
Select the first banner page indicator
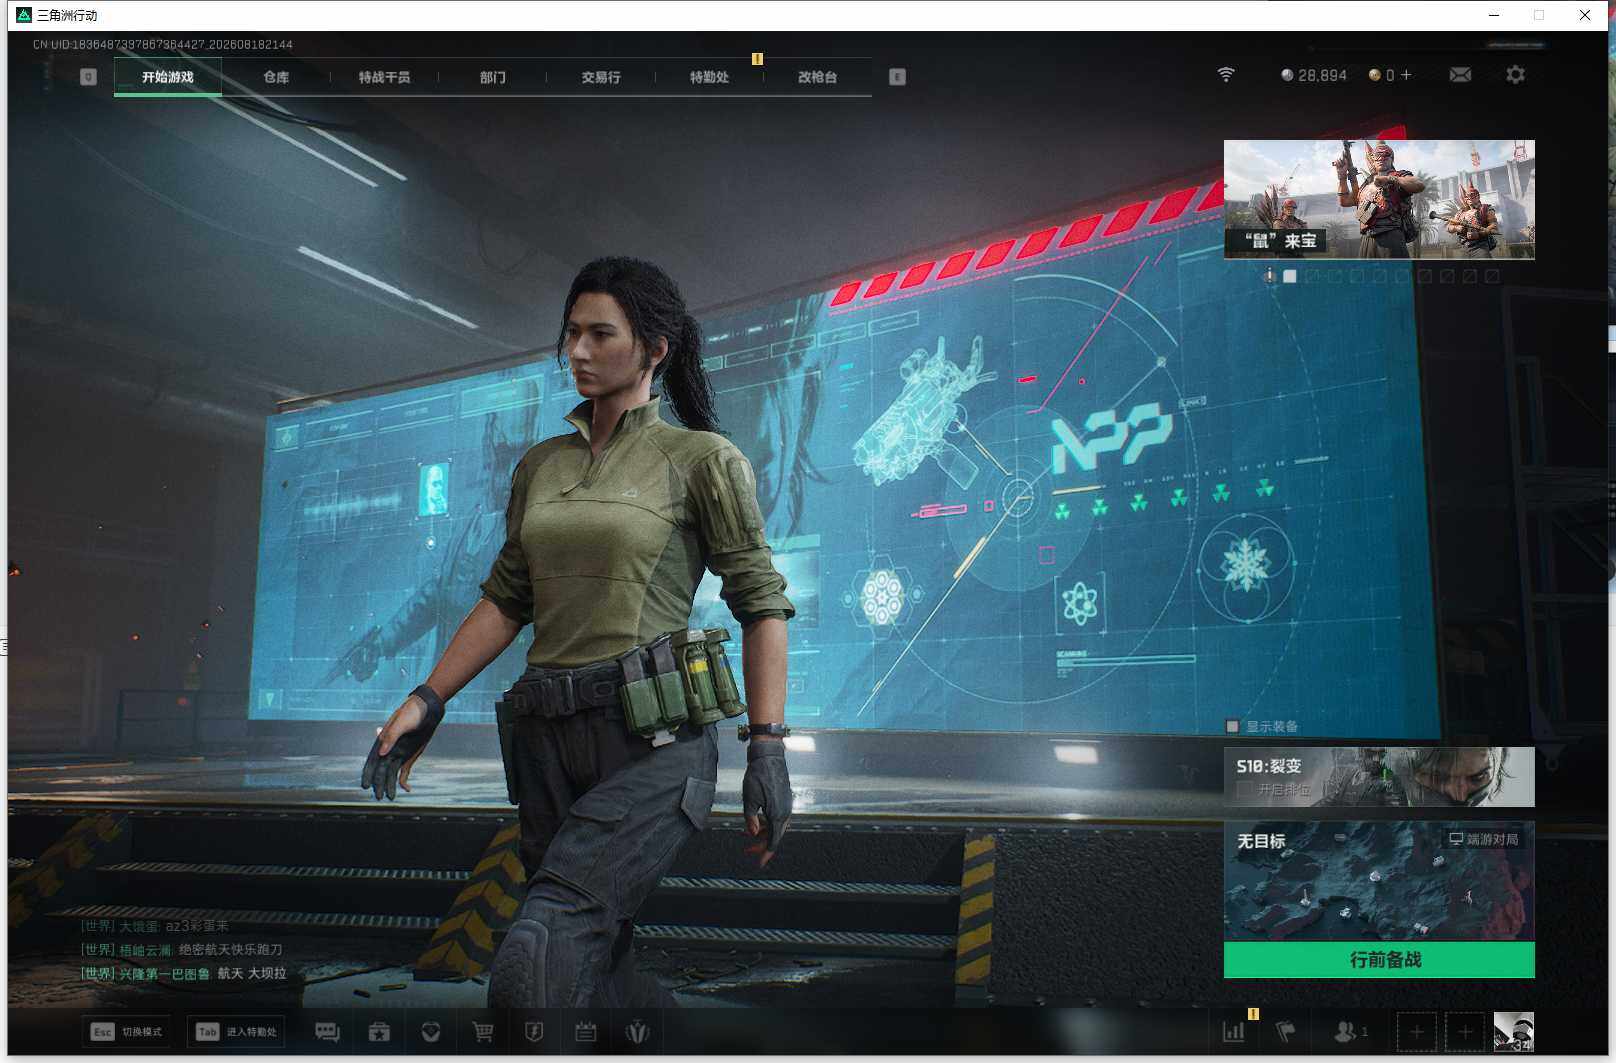(x=1290, y=276)
